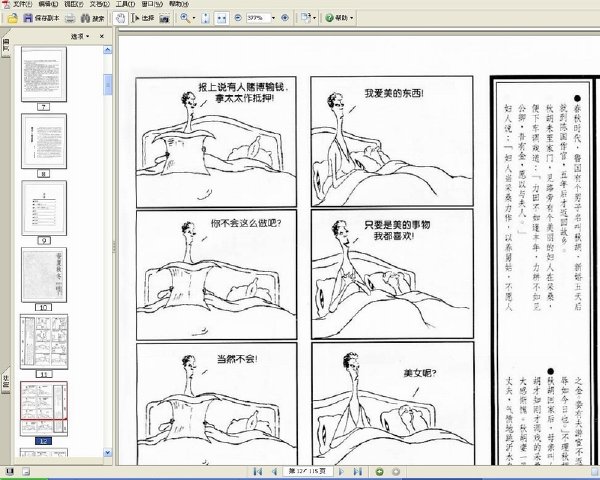Open the 帮助 (Help) menu in the menu bar
The width and height of the screenshot is (600, 480).
[179, 4]
